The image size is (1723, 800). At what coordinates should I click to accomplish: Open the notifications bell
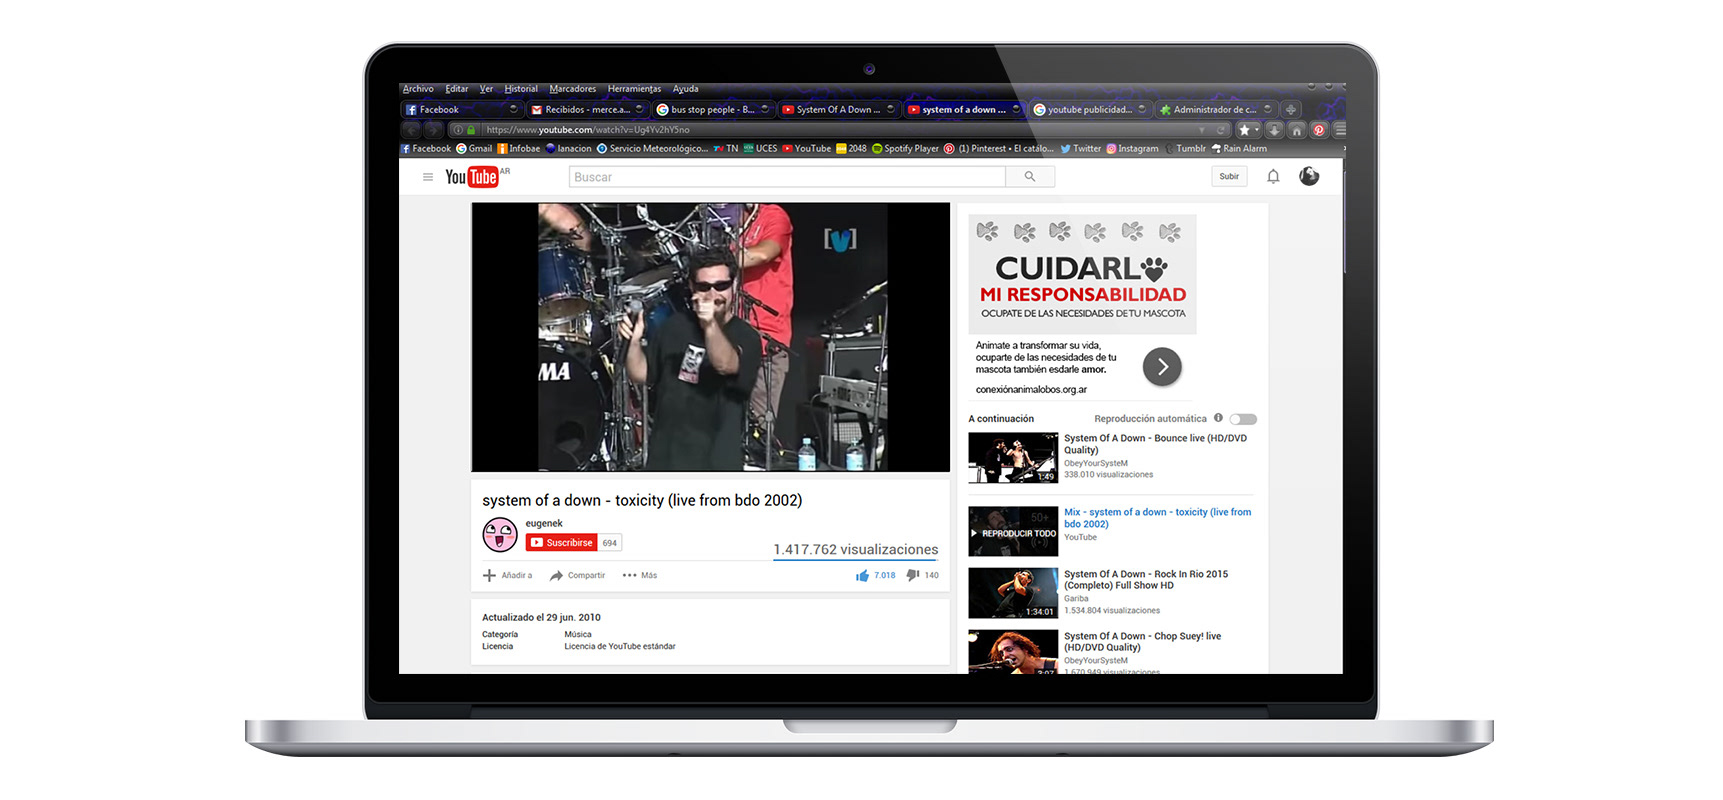pyautogui.click(x=1273, y=176)
